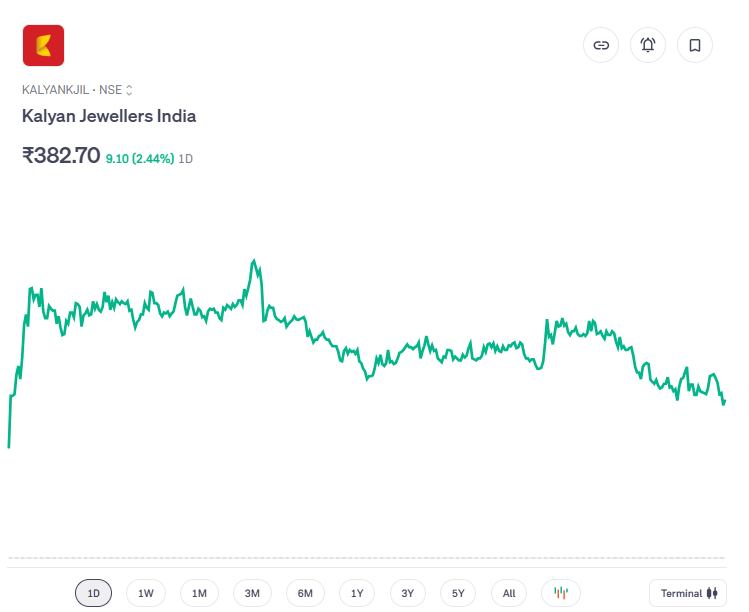This screenshot has height=612, width=749.
Task: Switch chart to 3M range
Action: point(252,593)
